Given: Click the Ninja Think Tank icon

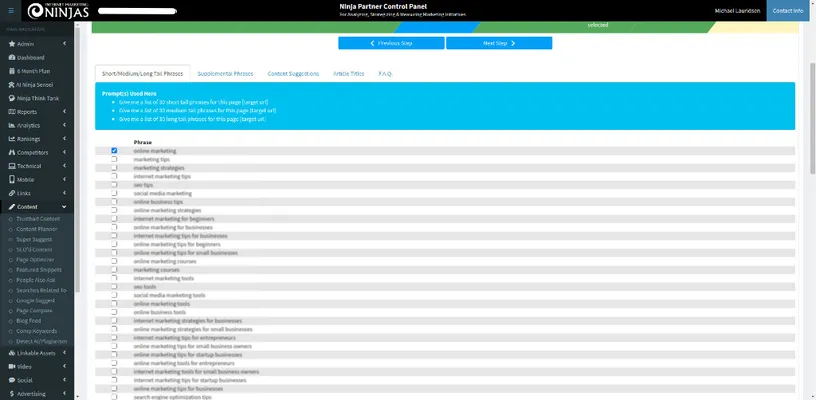Looking at the screenshot, I should pyautogui.click(x=11, y=98).
